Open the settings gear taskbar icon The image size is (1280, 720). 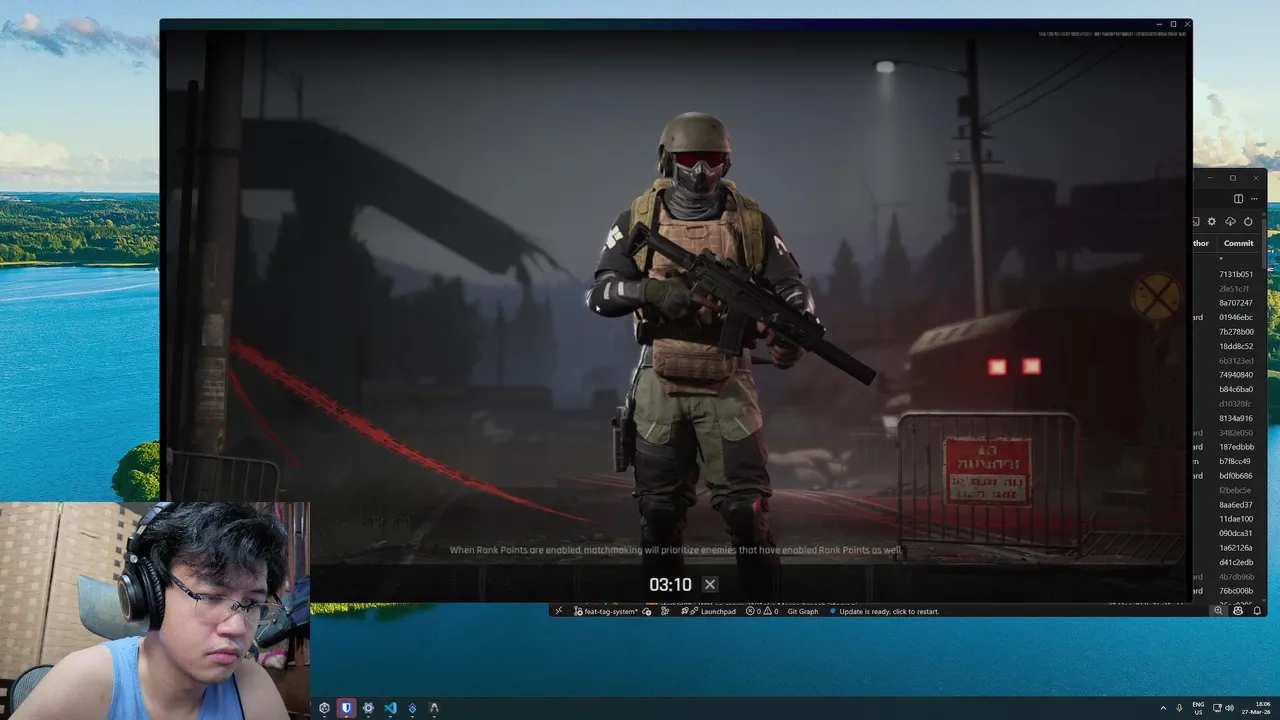[368, 708]
